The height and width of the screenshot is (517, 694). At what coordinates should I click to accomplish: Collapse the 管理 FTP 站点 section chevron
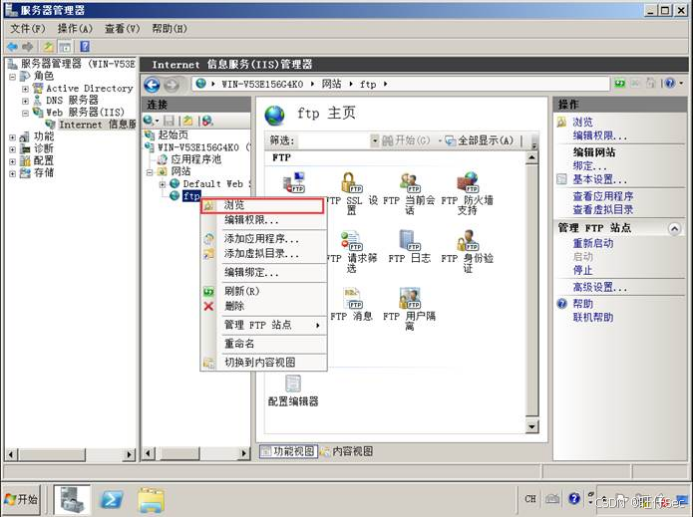[674, 229]
